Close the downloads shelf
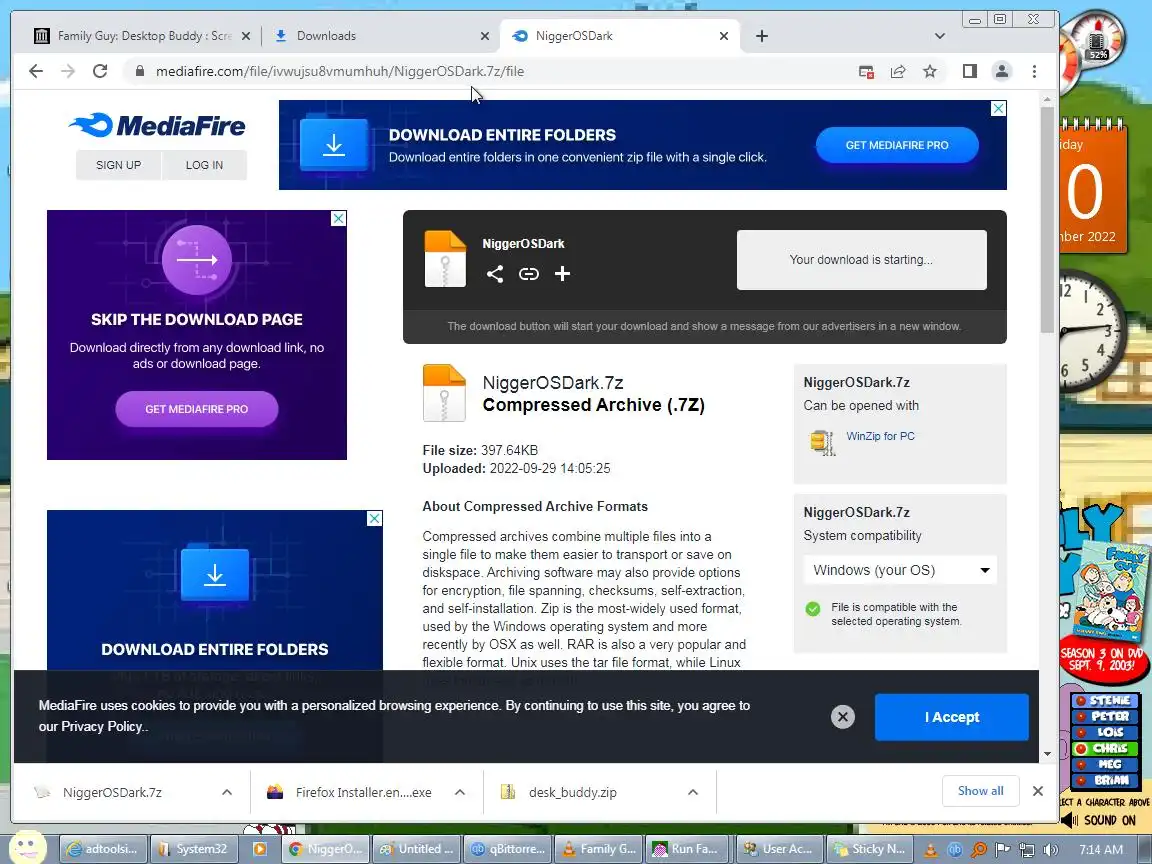 click(x=1037, y=791)
